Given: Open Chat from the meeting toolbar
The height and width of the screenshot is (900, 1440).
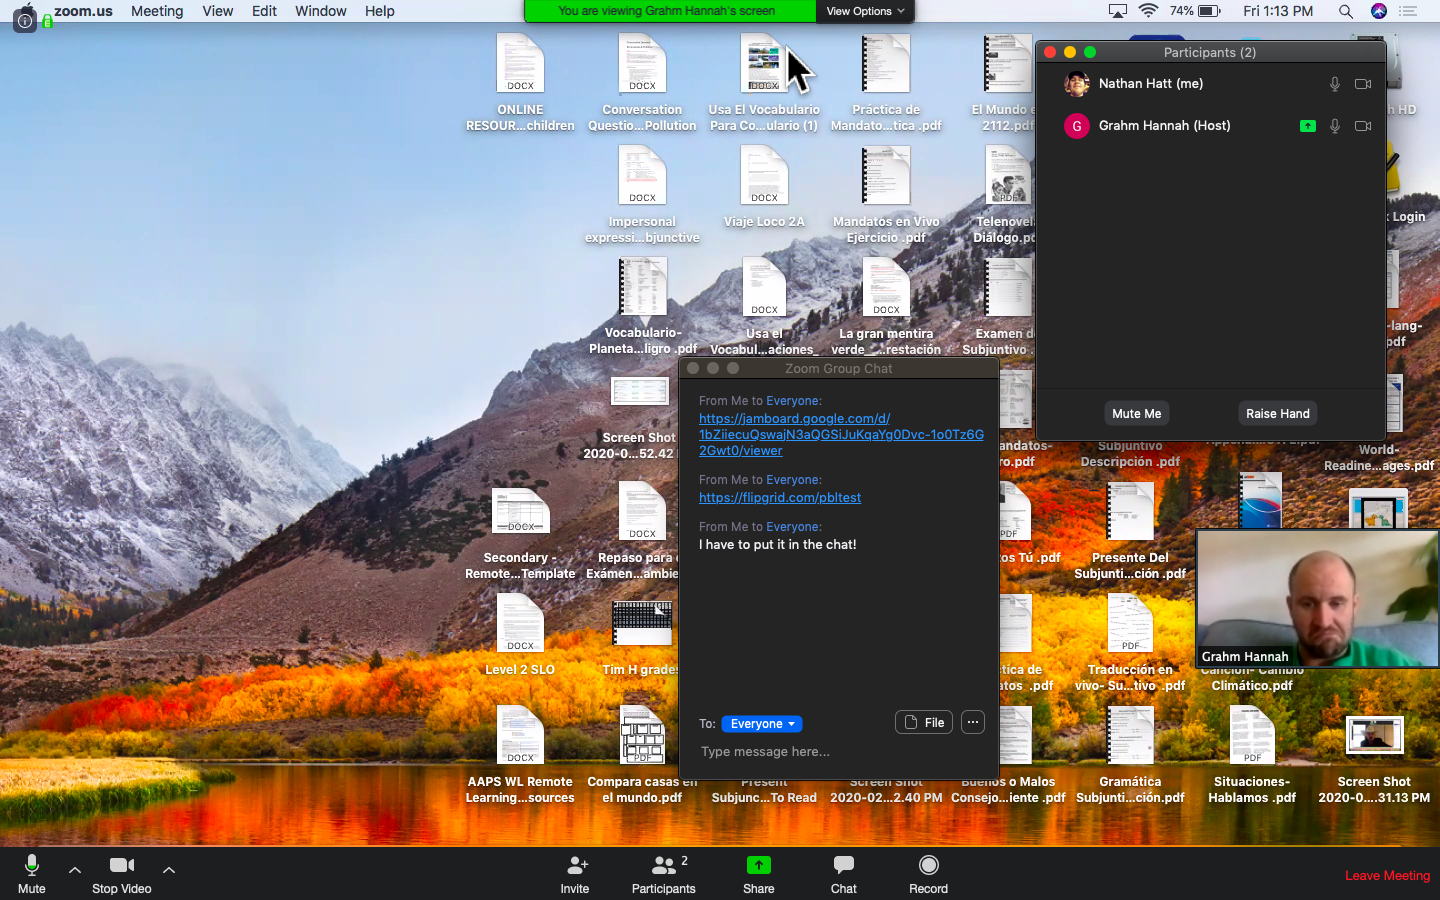Looking at the screenshot, I should coord(844,873).
